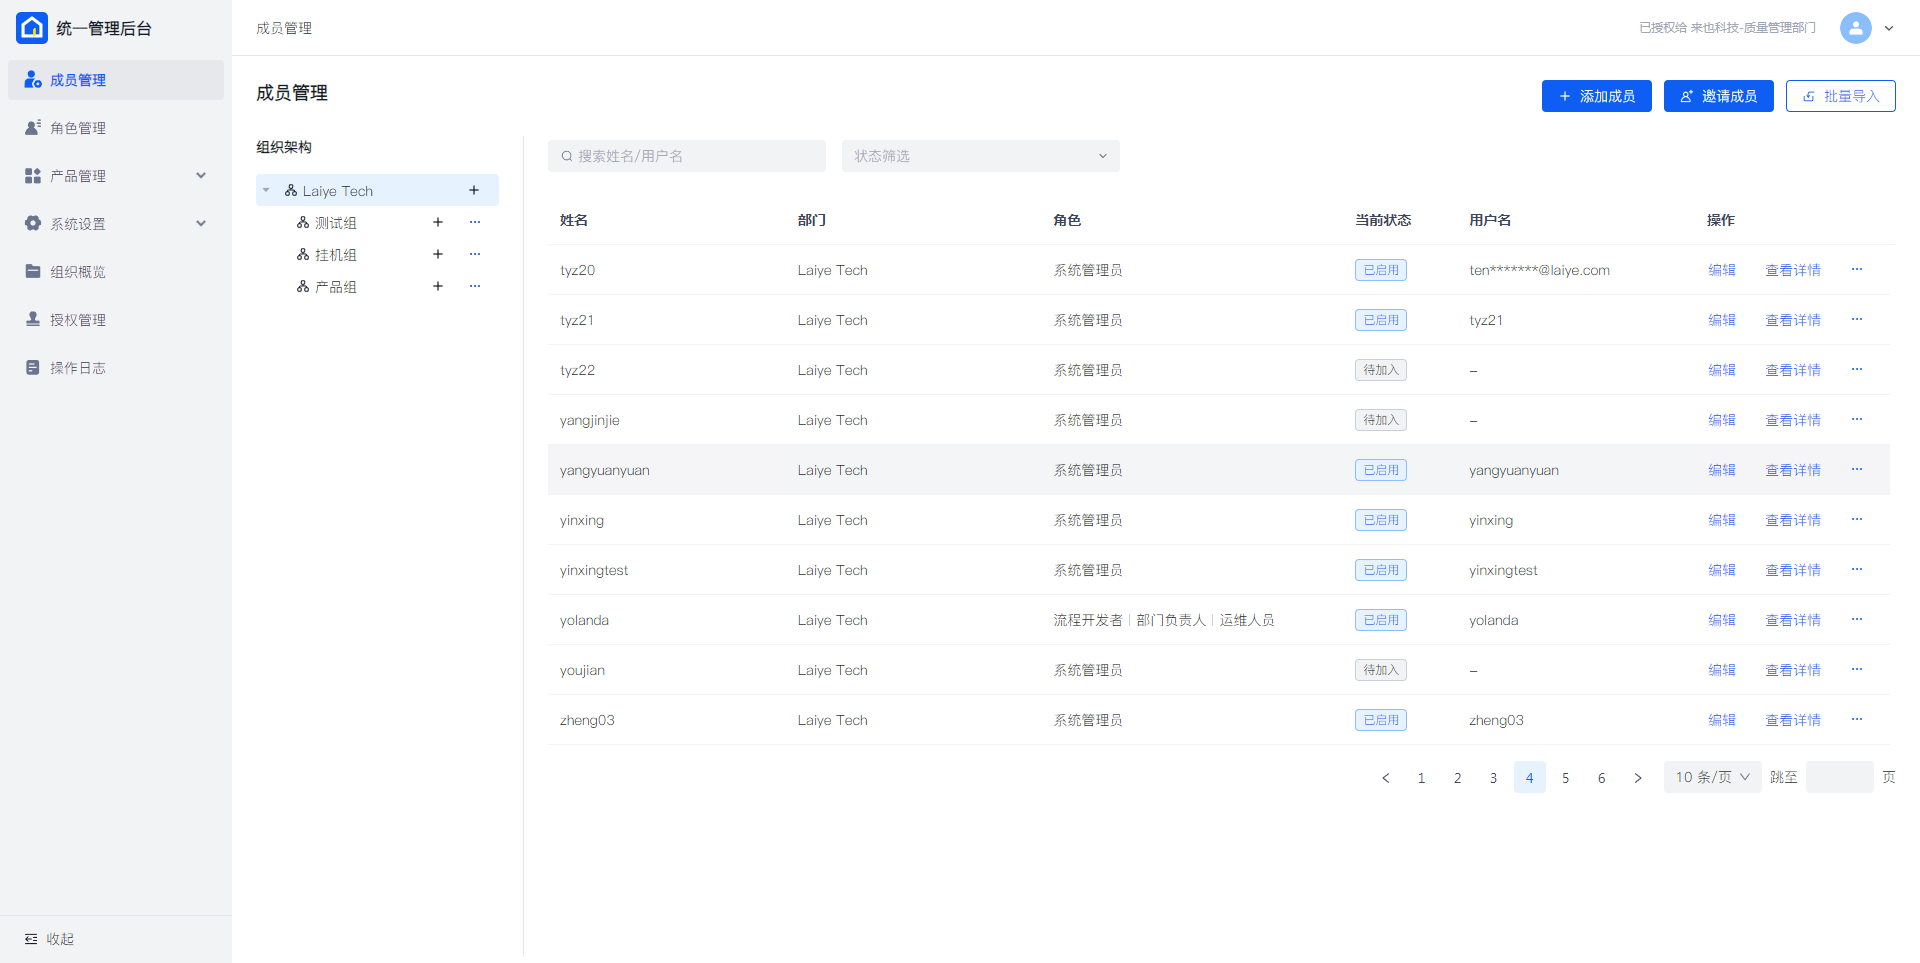Click 编辑 for the tyz20 row
Image resolution: width=1920 pixels, height=963 pixels.
click(x=1722, y=270)
